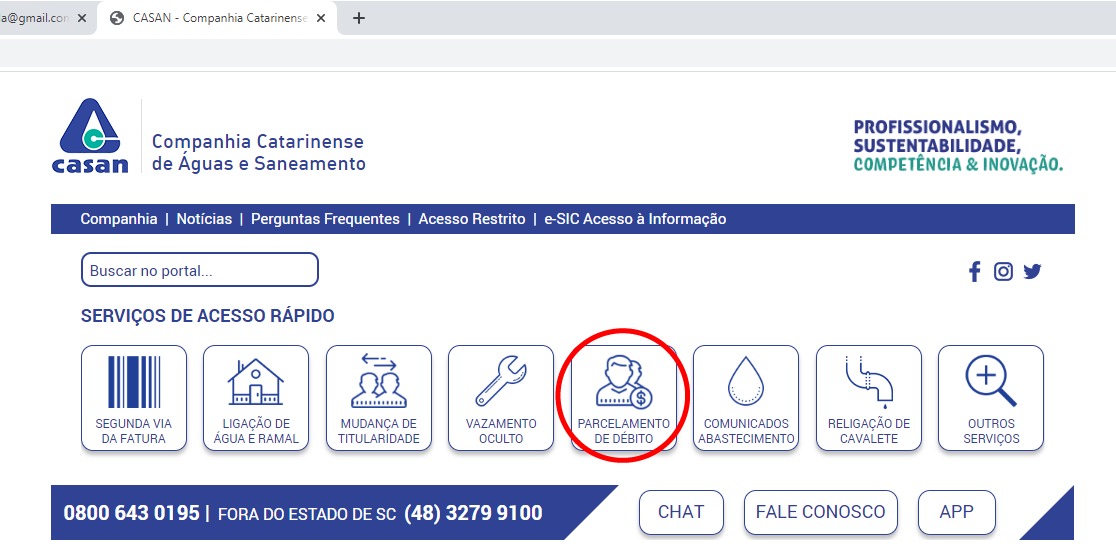
Task: Open CASAN Twitter icon
Action: (x=1032, y=271)
